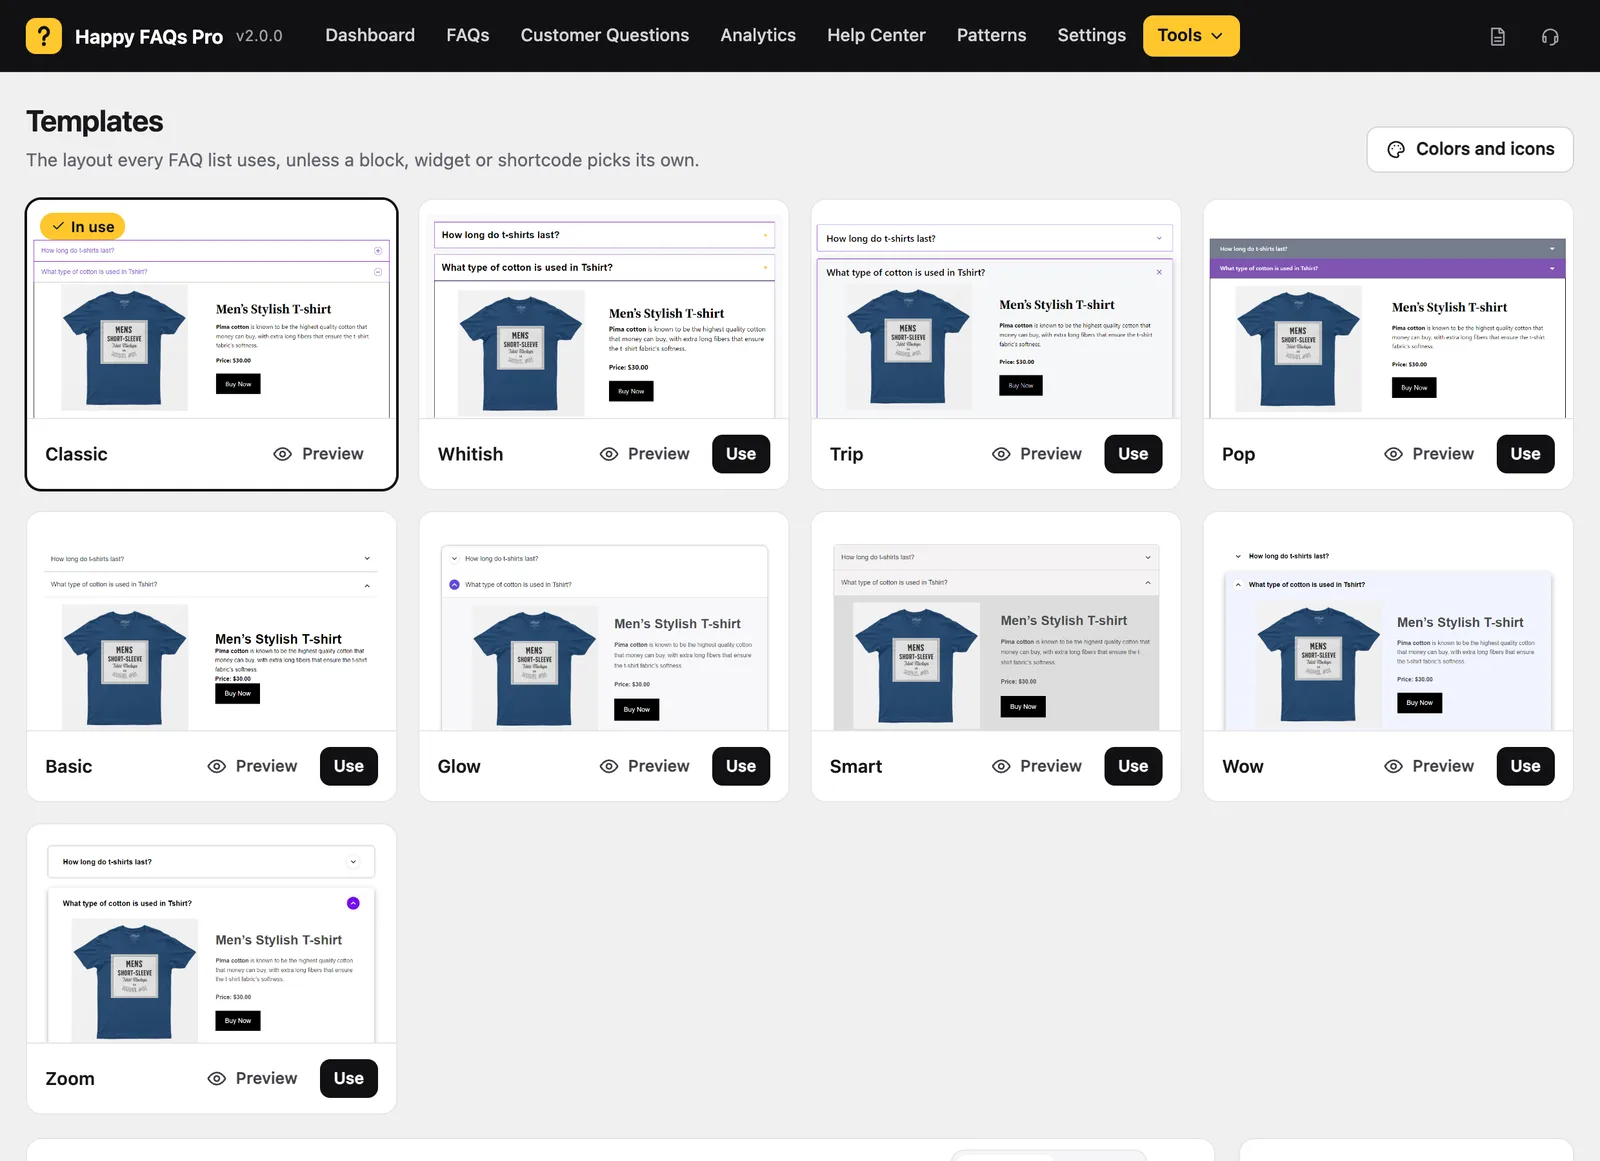Image resolution: width=1600 pixels, height=1161 pixels.
Task: Click the eye icon beside Pop Preview
Action: click(x=1393, y=454)
